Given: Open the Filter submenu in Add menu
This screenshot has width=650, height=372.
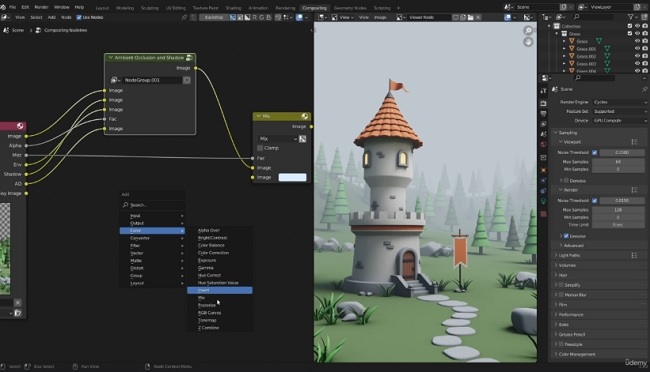Looking at the screenshot, I should pos(152,246).
